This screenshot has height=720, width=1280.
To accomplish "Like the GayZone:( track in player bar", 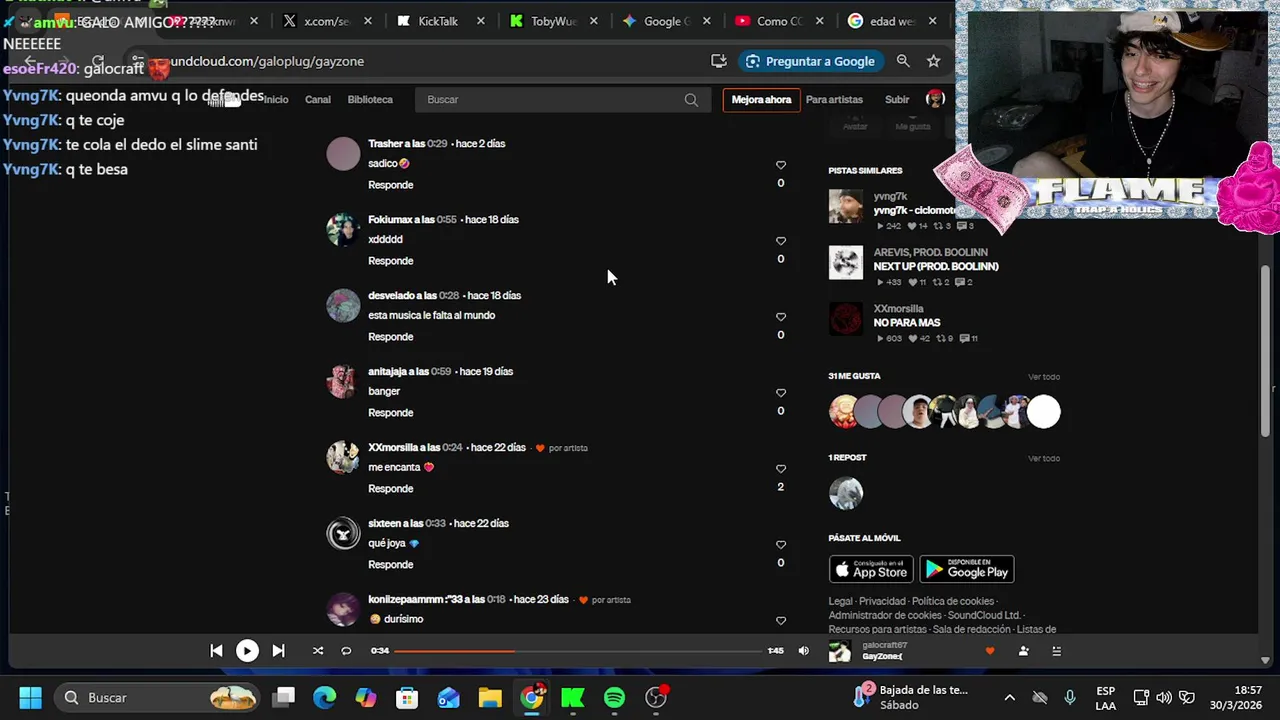I will [x=990, y=651].
